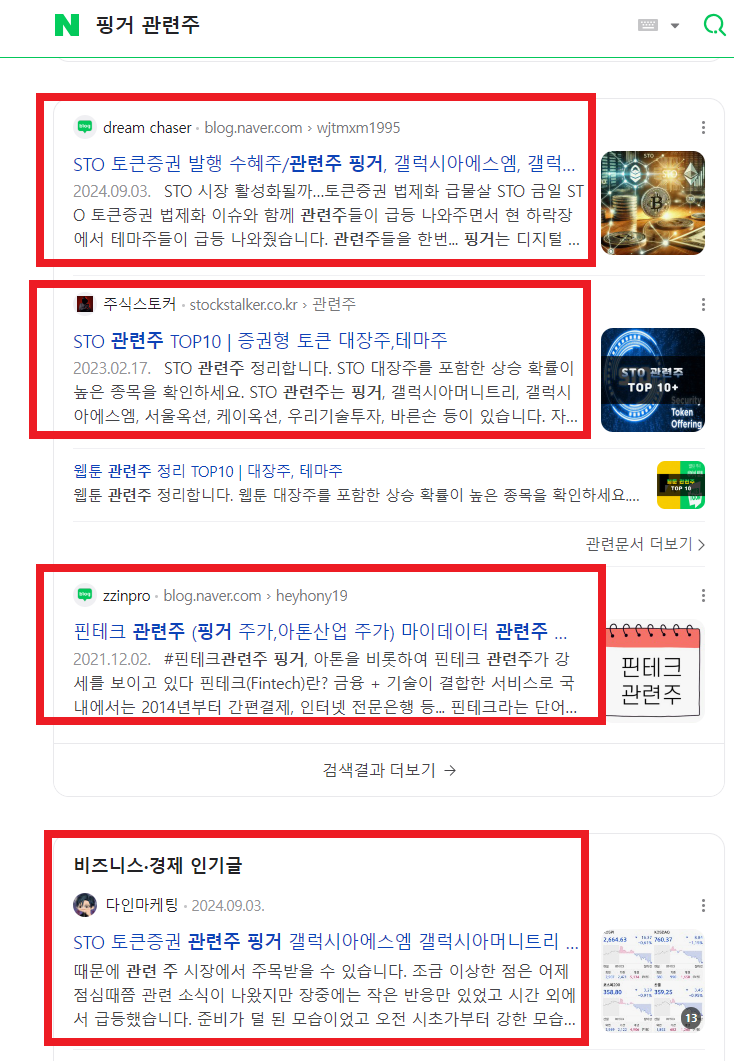Click the dream chaser author name
Image resolution: width=734 pixels, height=1061 pixels.
(147, 127)
